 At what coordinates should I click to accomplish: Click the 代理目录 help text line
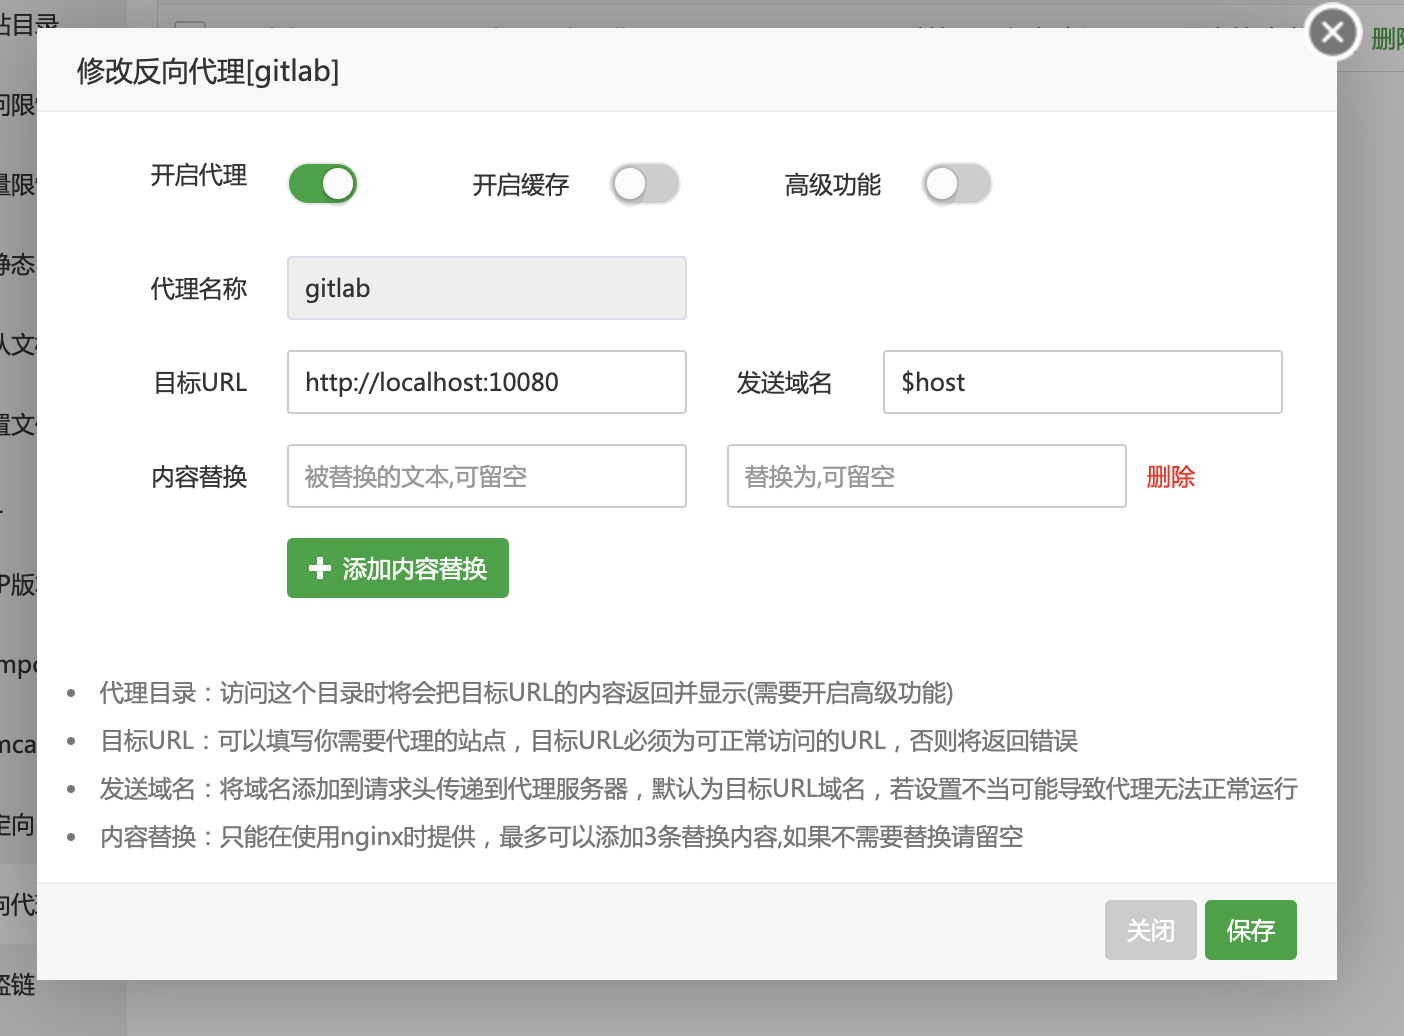pyautogui.click(x=526, y=693)
